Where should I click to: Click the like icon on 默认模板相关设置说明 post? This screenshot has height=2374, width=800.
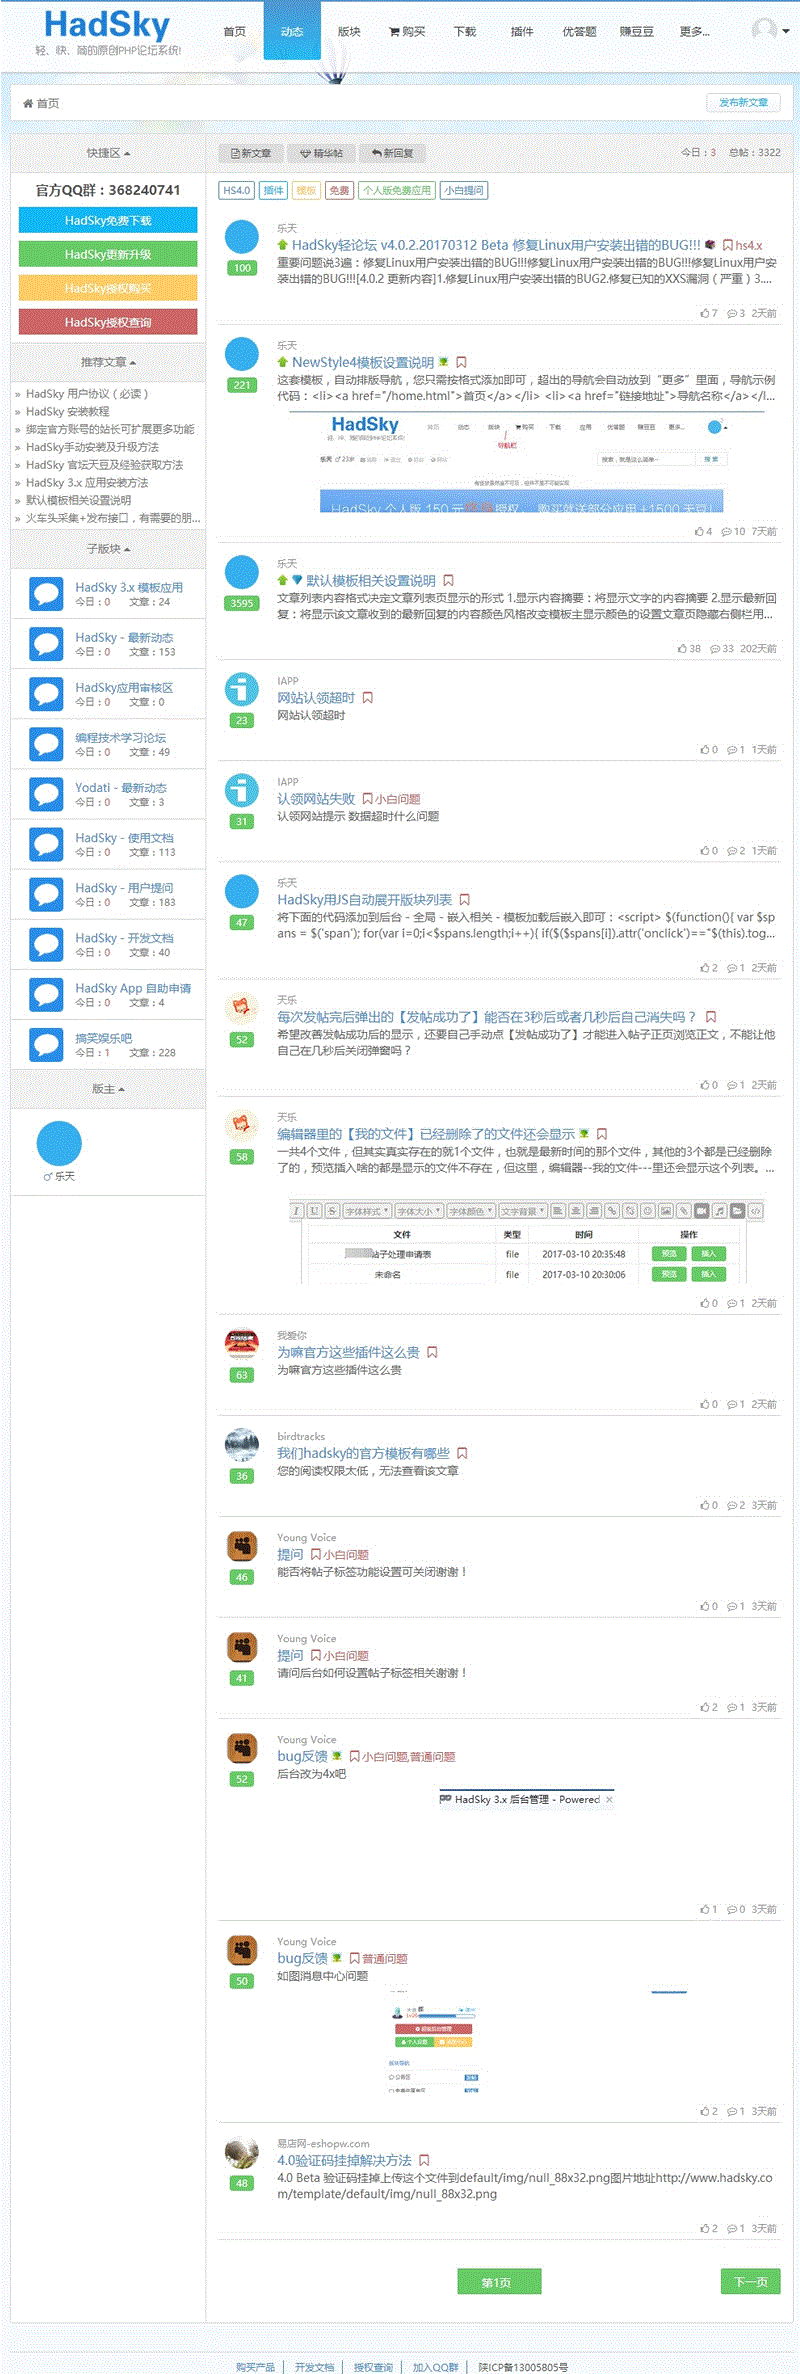coord(683,648)
